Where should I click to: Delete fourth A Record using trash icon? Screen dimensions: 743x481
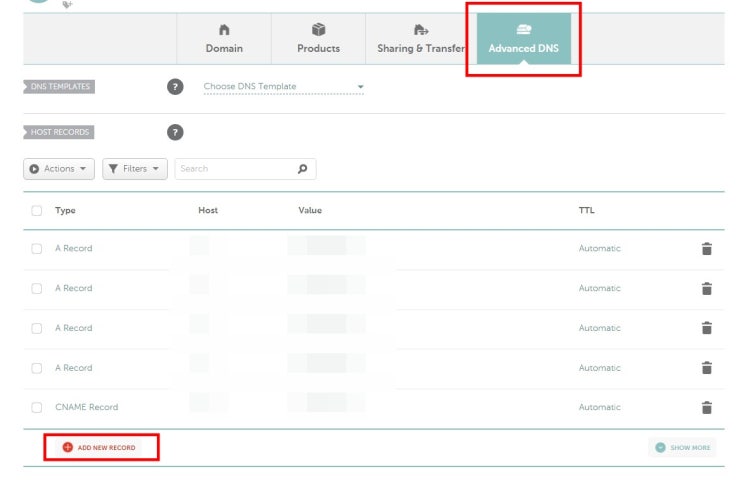click(x=707, y=368)
